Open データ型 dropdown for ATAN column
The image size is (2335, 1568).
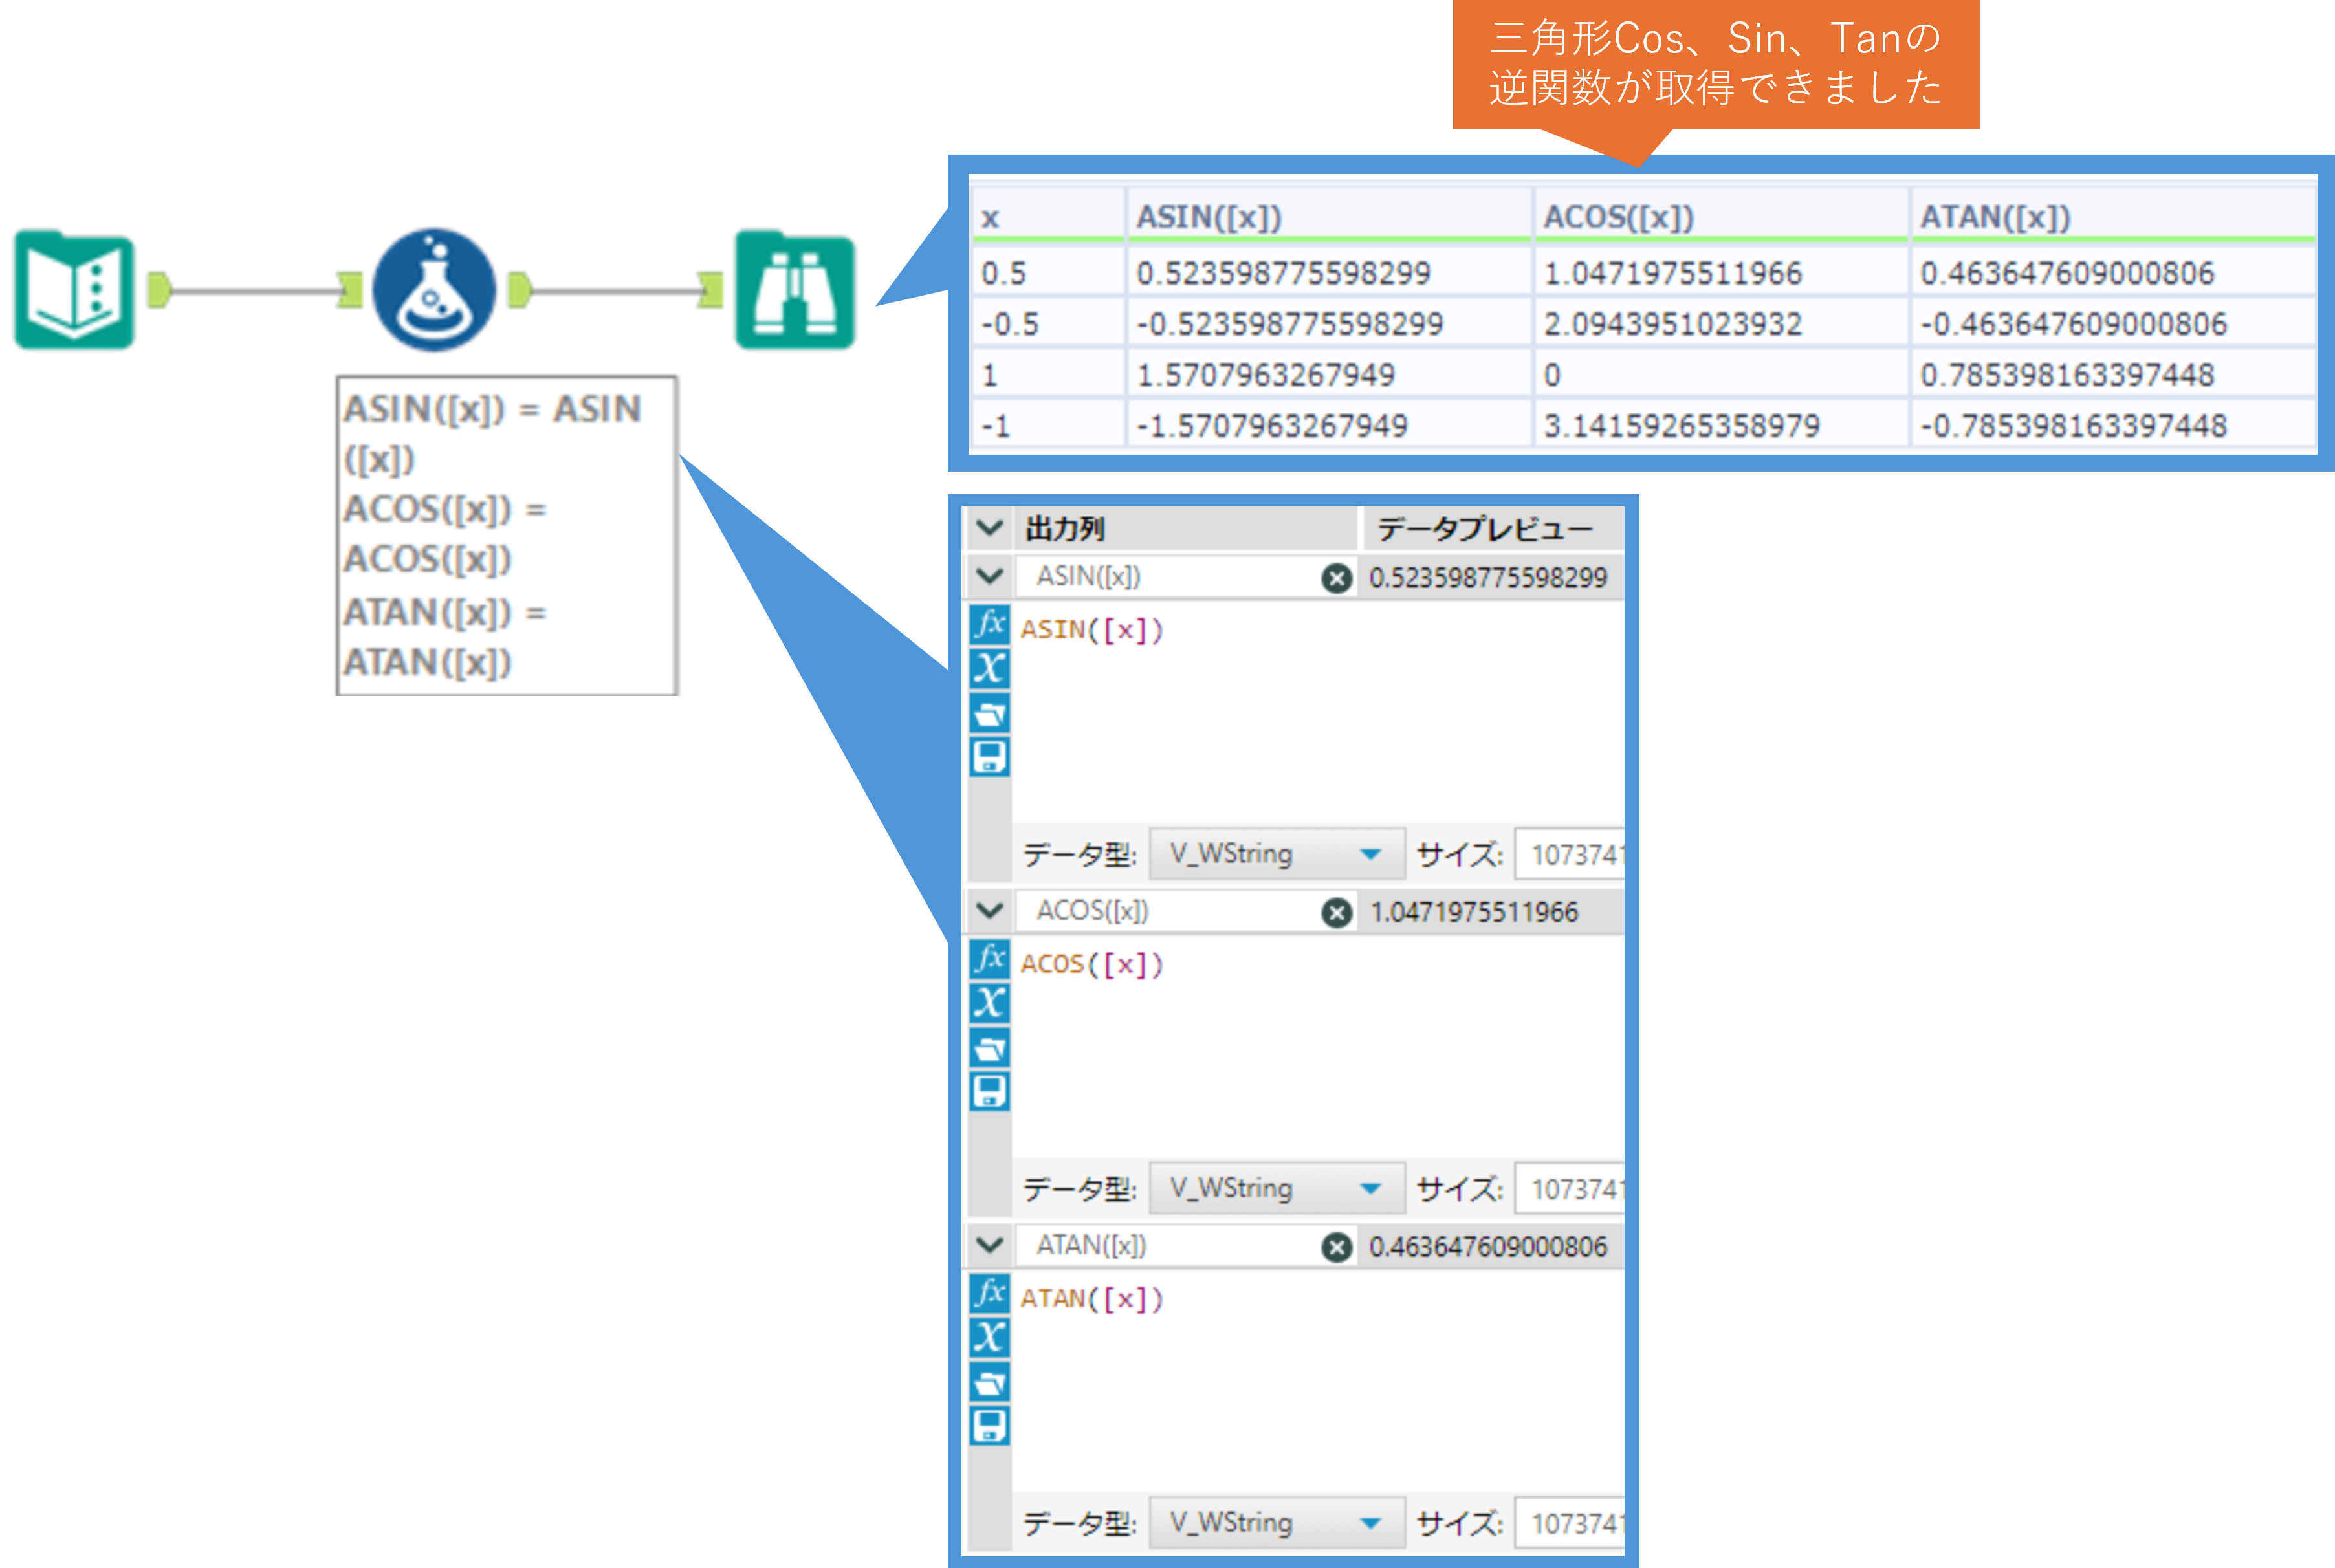[1276, 1523]
